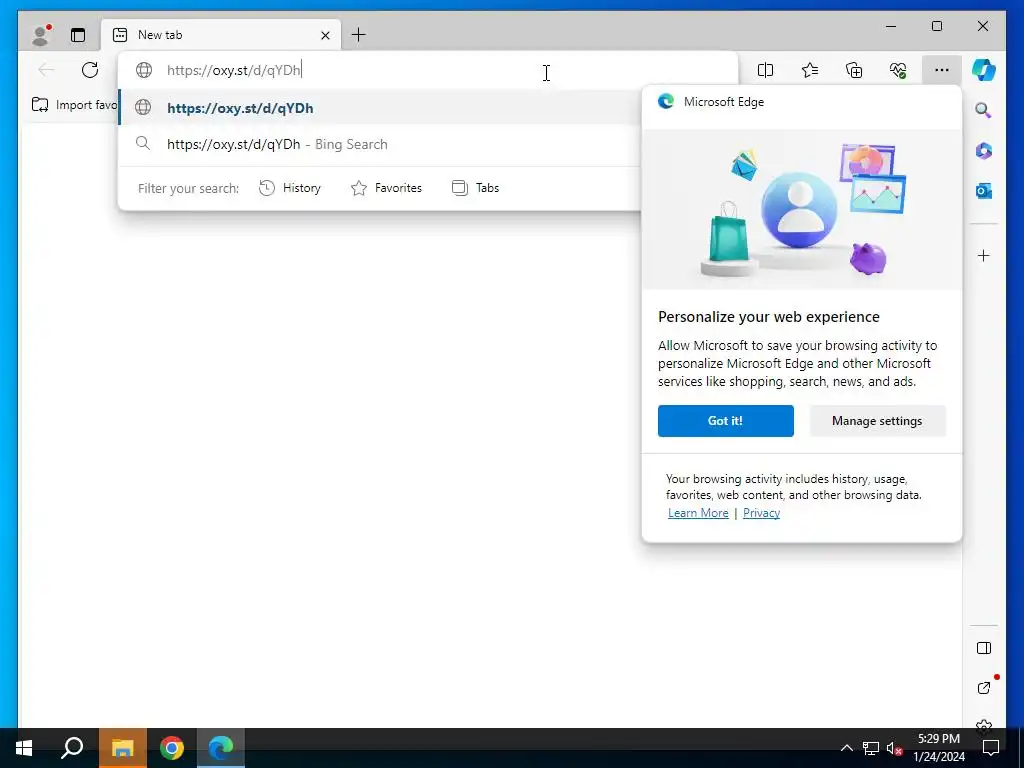The image size is (1024, 768).
Task: Click the Got it! button
Action: click(726, 421)
